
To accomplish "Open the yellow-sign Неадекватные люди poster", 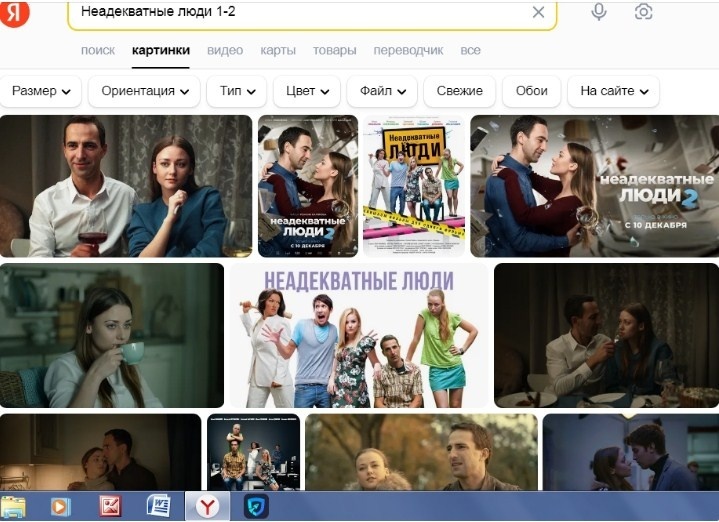I will 414,186.
